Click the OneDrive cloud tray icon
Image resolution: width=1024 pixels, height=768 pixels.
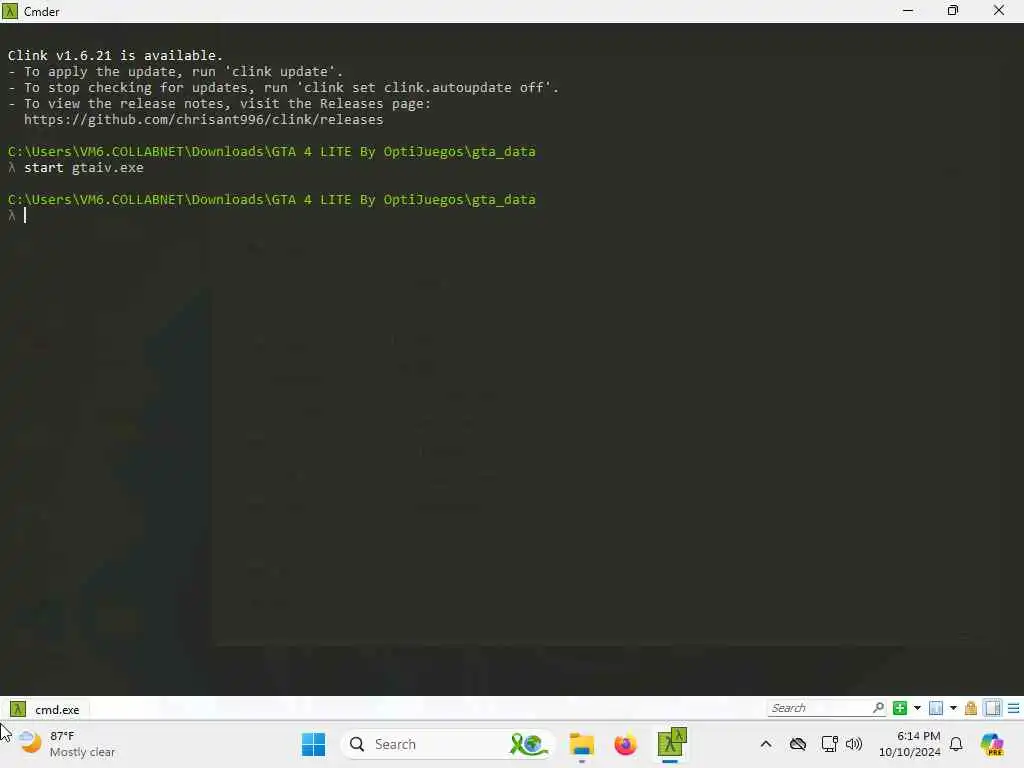[798, 744]
